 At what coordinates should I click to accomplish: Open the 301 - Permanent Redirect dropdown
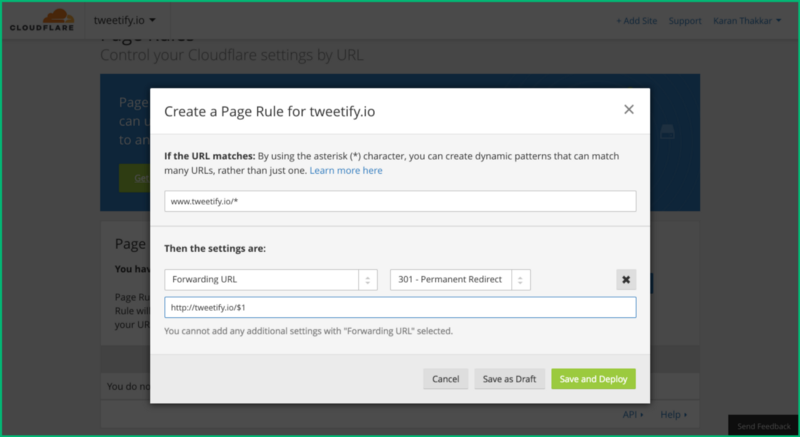point(460,279)
